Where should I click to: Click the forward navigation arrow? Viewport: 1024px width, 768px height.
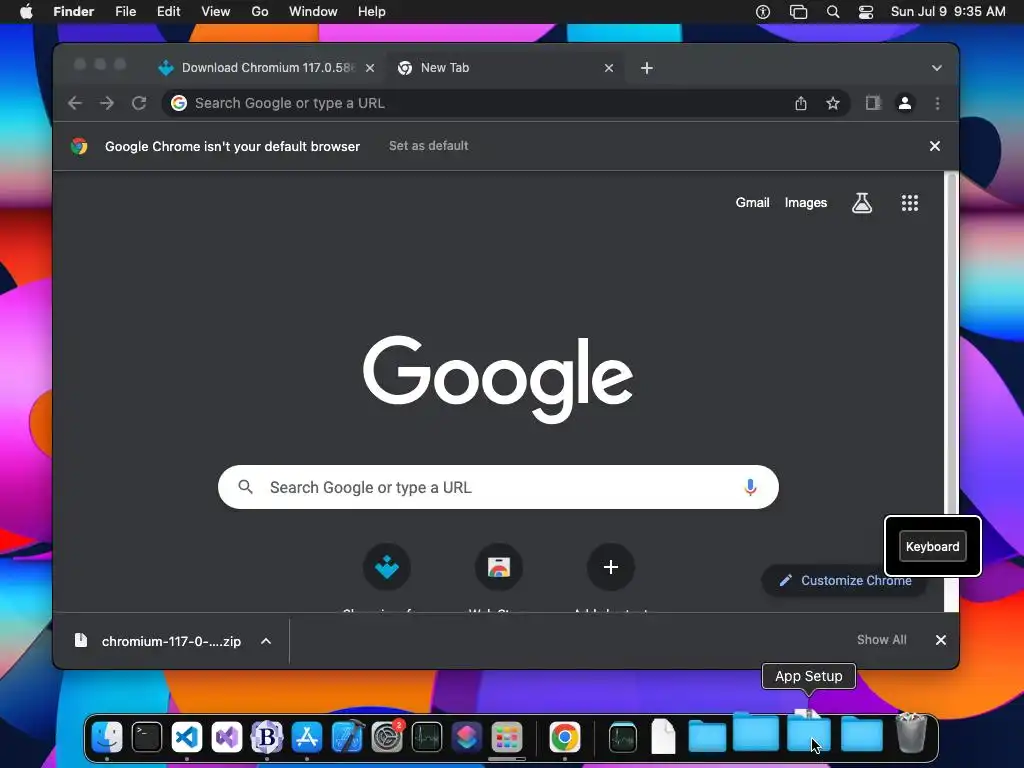[107, 103]
